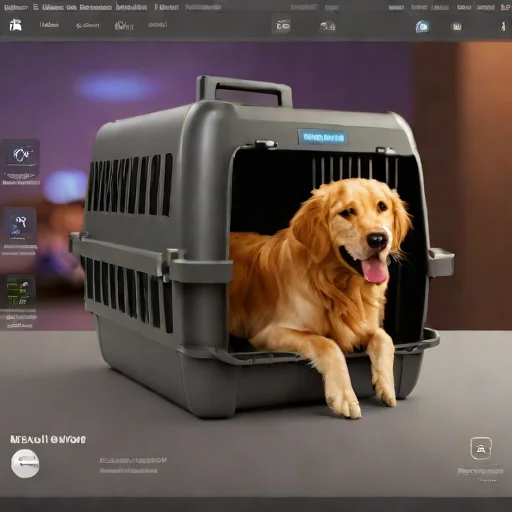Click the narrow vertical icon at the toolbar's far right

[x=503, y=26]
